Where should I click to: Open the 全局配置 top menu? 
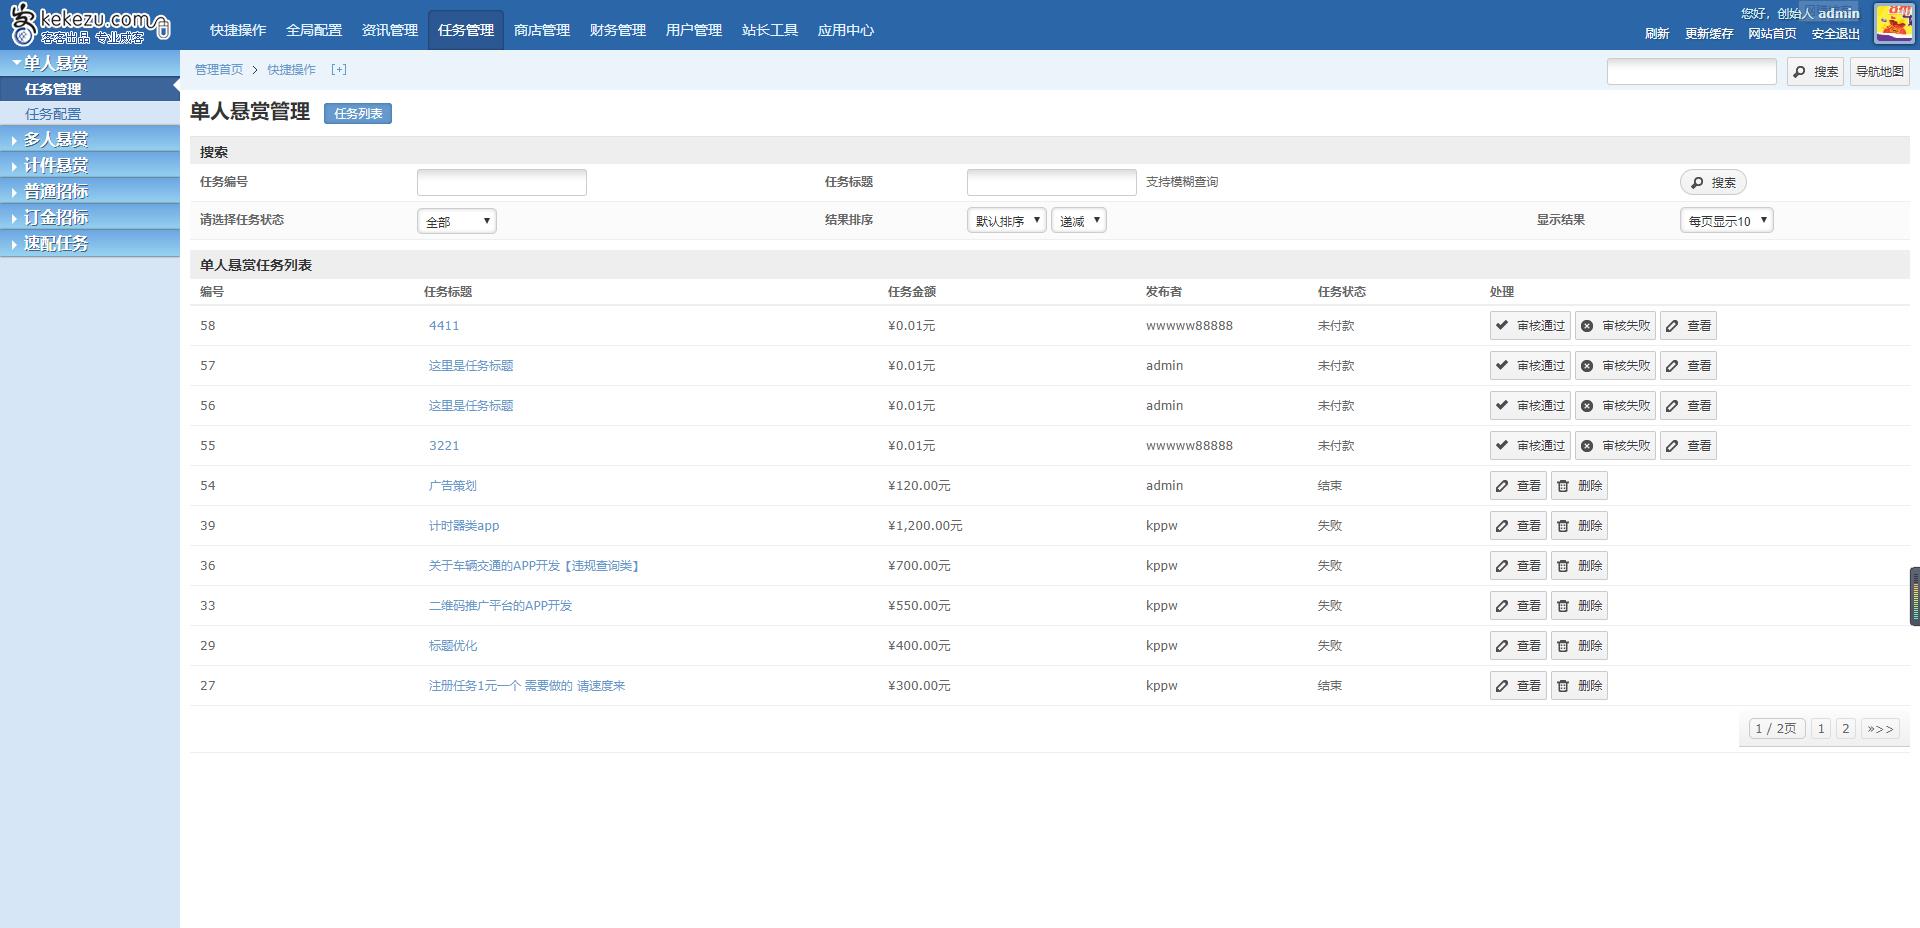314,30
